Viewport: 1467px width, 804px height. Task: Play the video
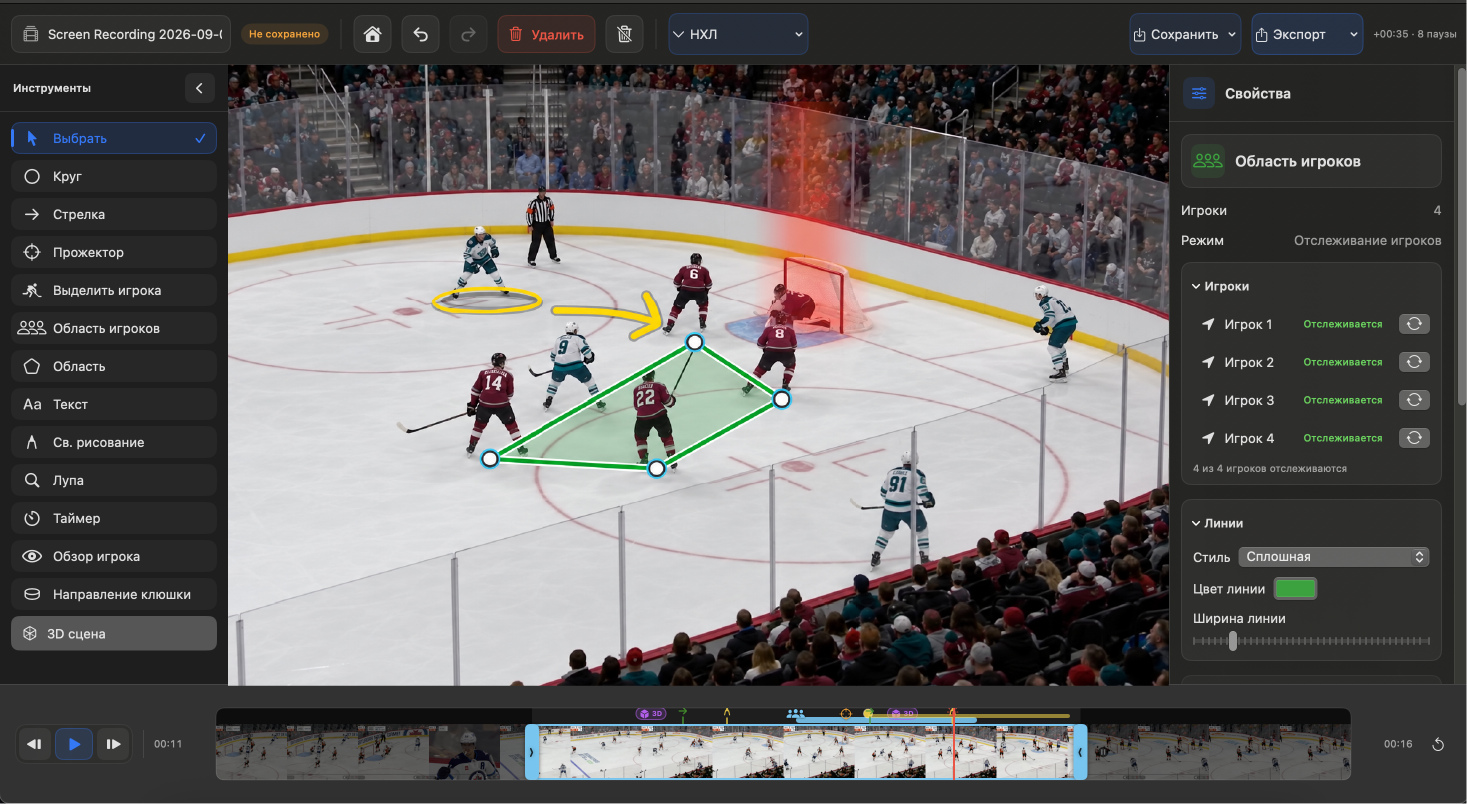click(74, 744)
